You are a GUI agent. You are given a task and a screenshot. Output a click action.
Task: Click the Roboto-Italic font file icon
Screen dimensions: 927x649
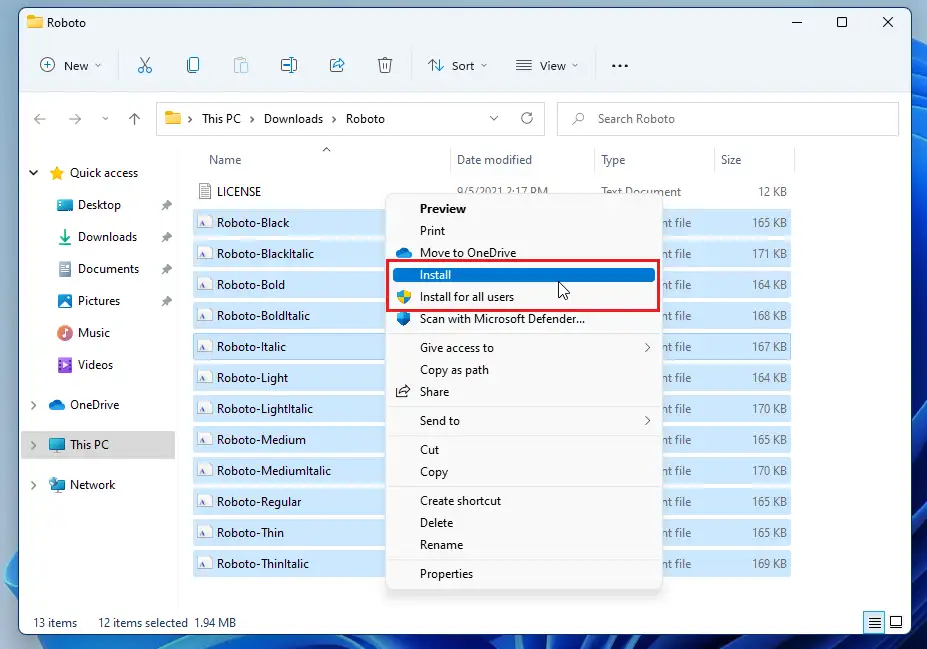point(204,347)
